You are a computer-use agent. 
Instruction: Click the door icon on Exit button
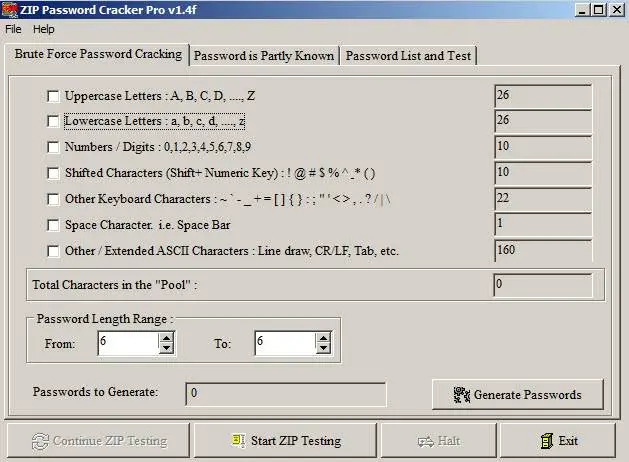(x=546, y=441)
